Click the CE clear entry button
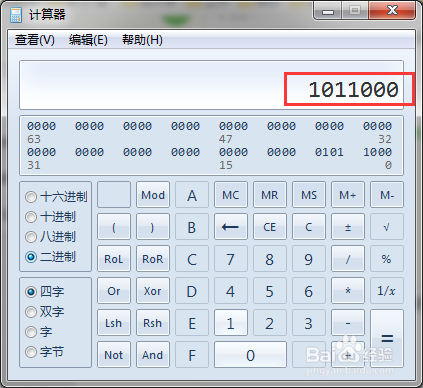 [x=270, y=227]
